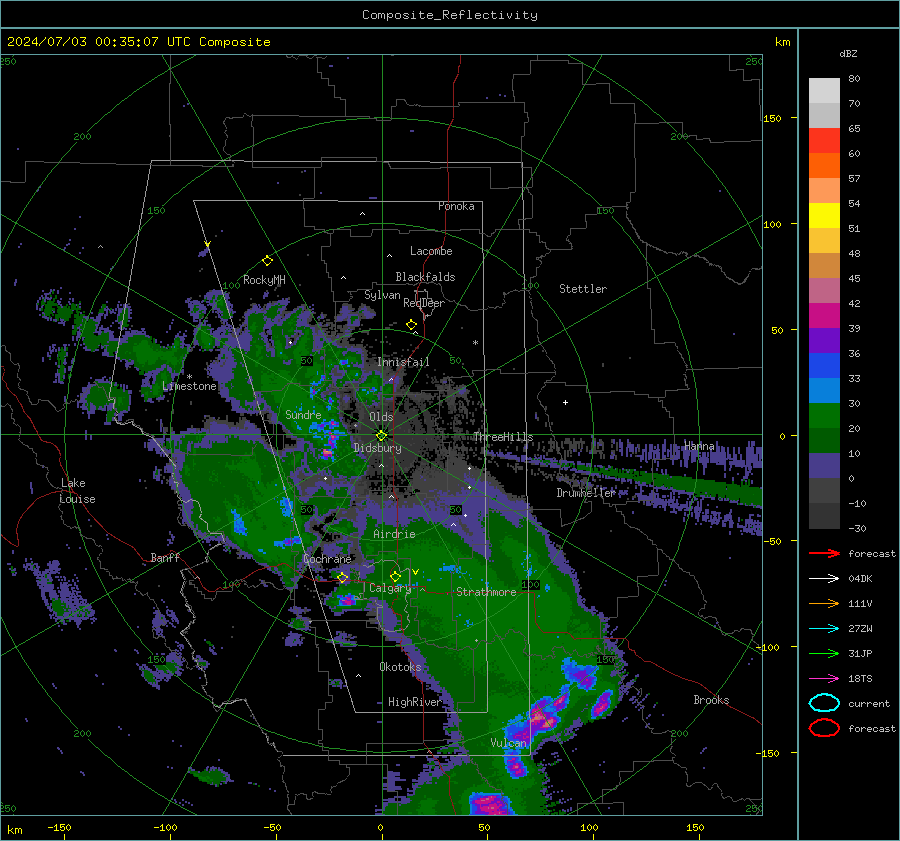Click the cyan 'current' ellipse icon
Image resolution: width=900 pixels, height=841 pixels.
pyautogui.click(x=824, y=703)
